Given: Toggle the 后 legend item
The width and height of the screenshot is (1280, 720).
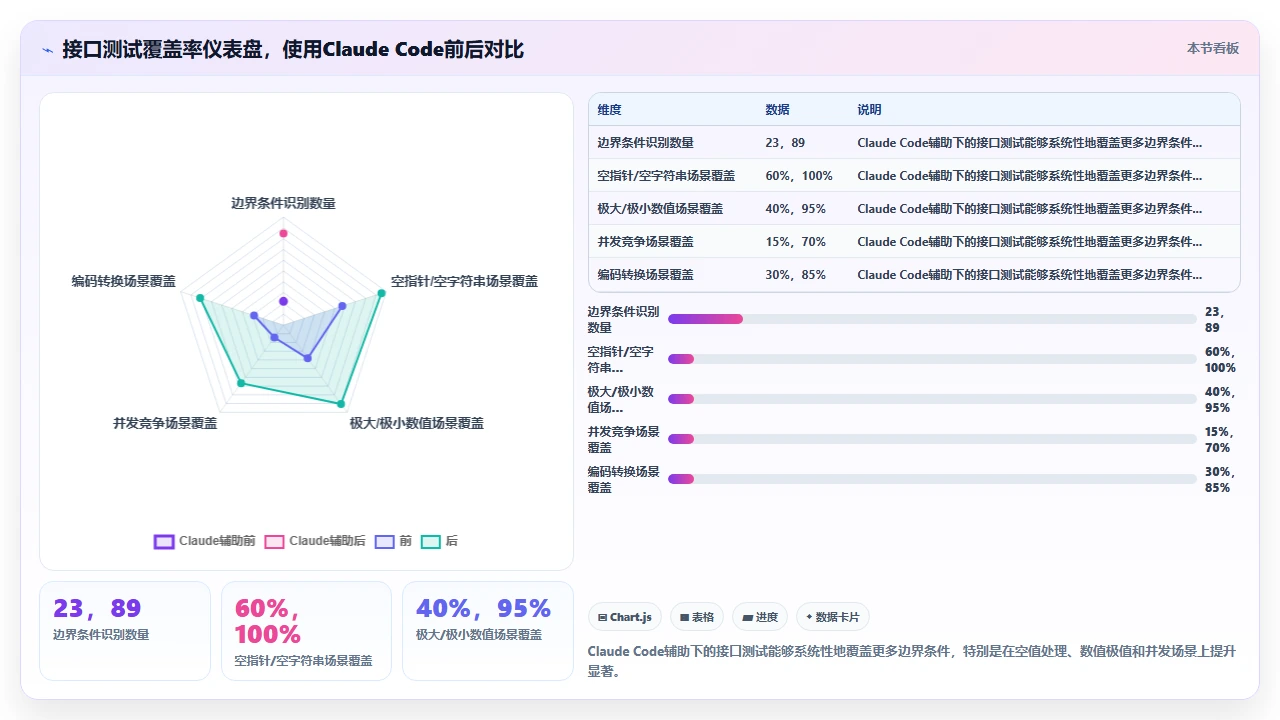Looking at the screenshot, I should 439,541.
